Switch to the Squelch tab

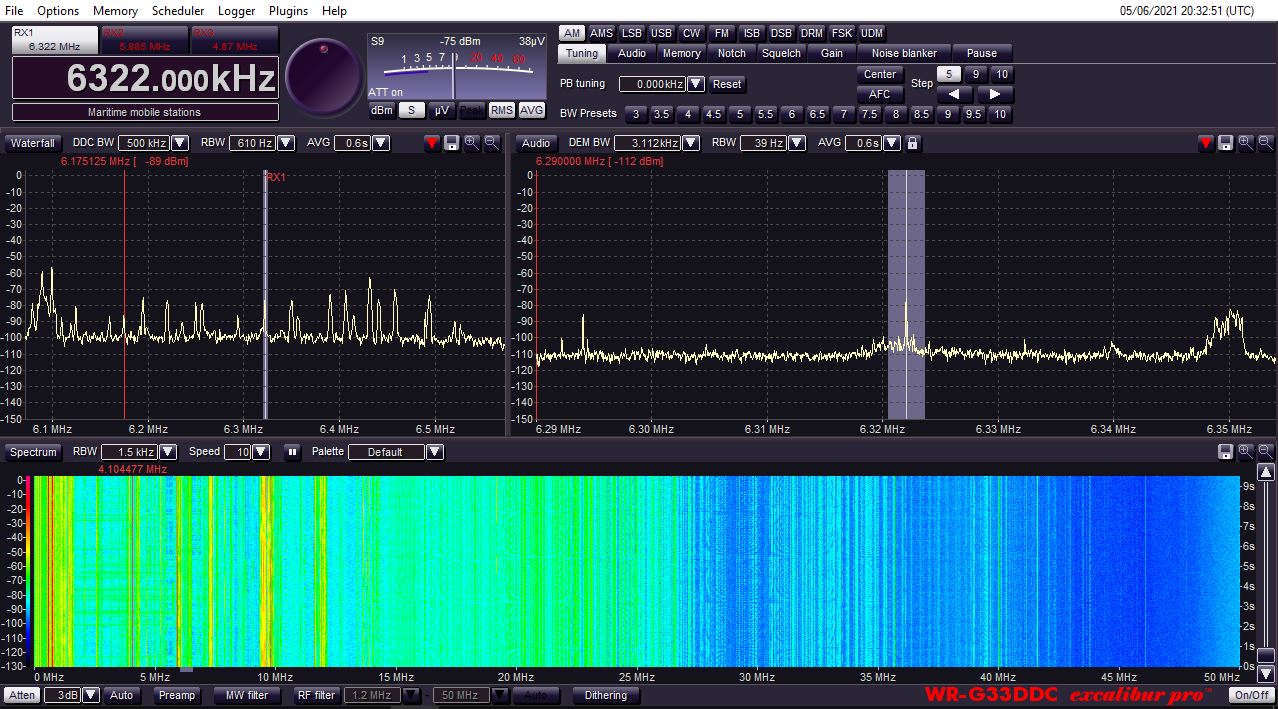(781, 53)
